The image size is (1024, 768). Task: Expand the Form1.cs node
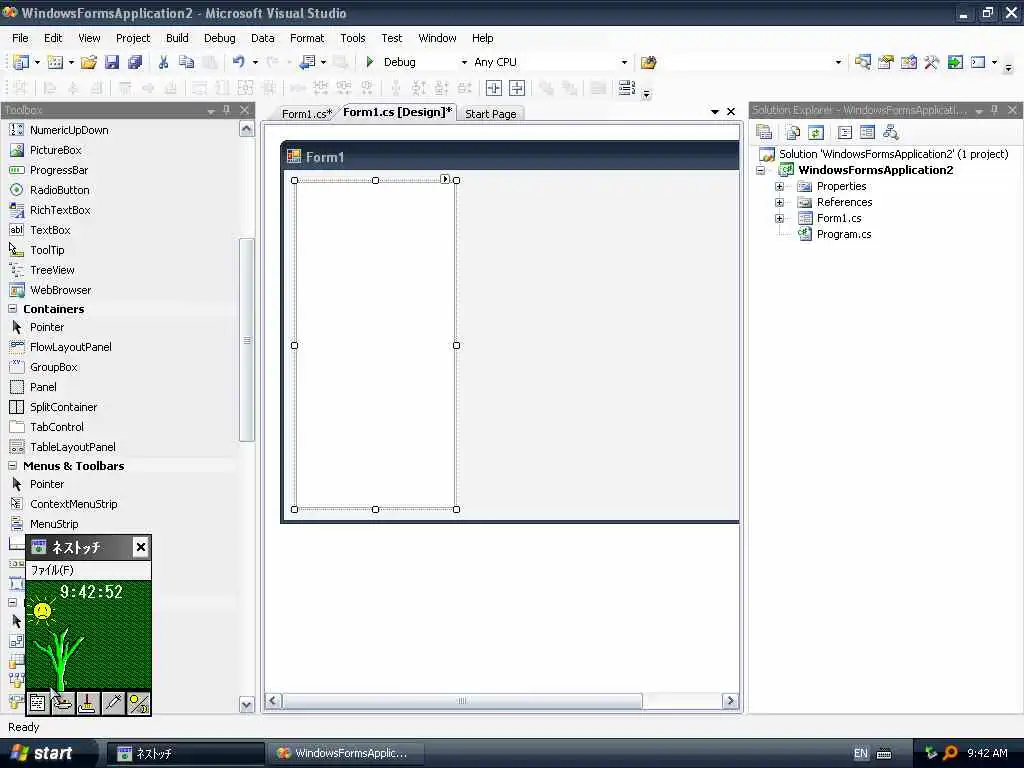779,218
